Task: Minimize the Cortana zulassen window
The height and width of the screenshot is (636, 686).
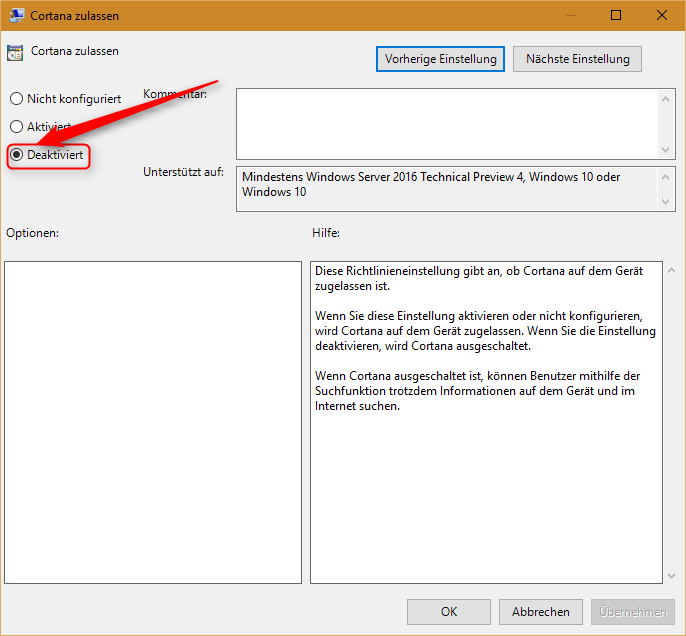Action: click(x=570, y=15)
